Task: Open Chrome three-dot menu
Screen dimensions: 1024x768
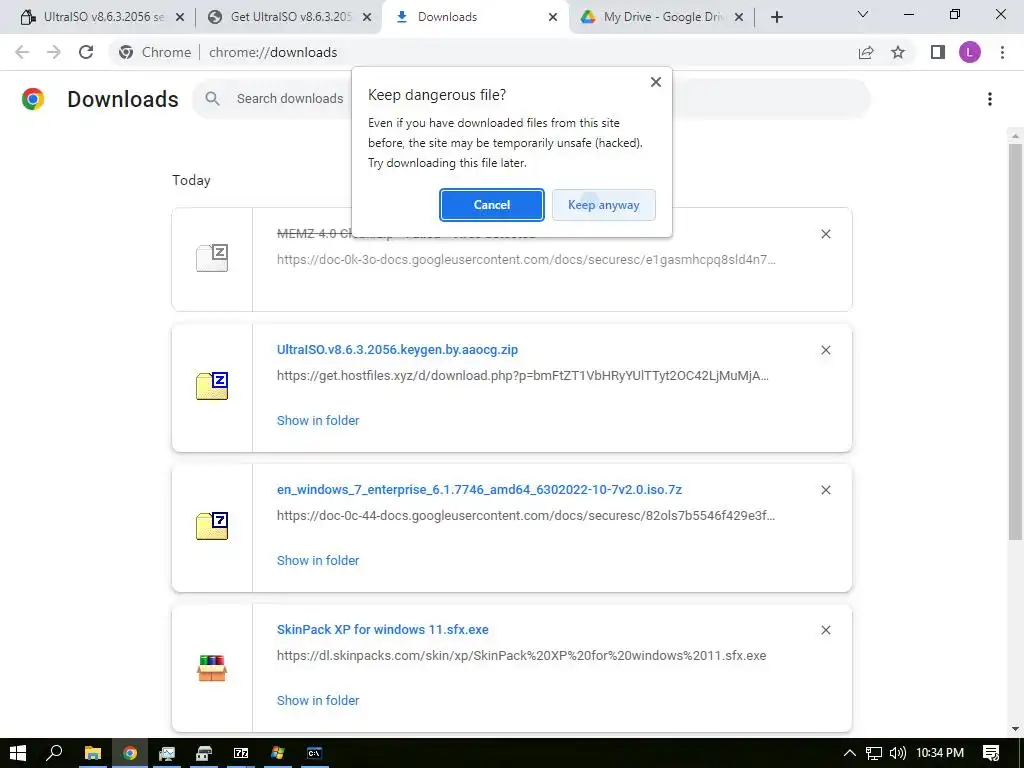Action: tap(1002, 52)
